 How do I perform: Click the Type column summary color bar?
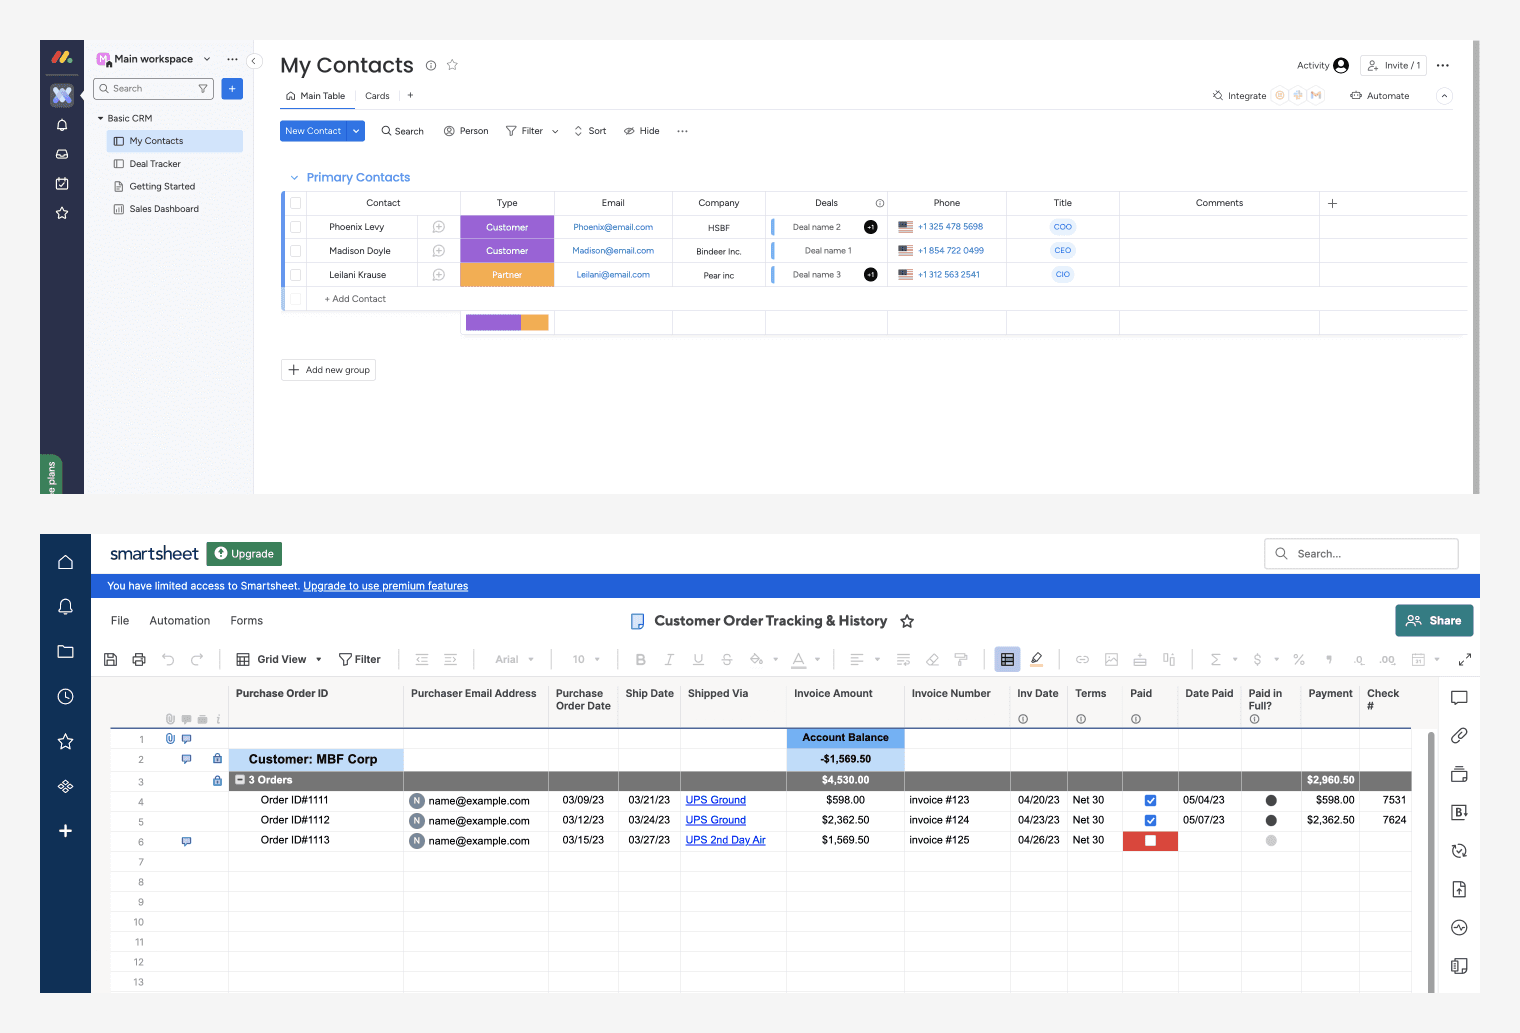[x=507, y=322]
